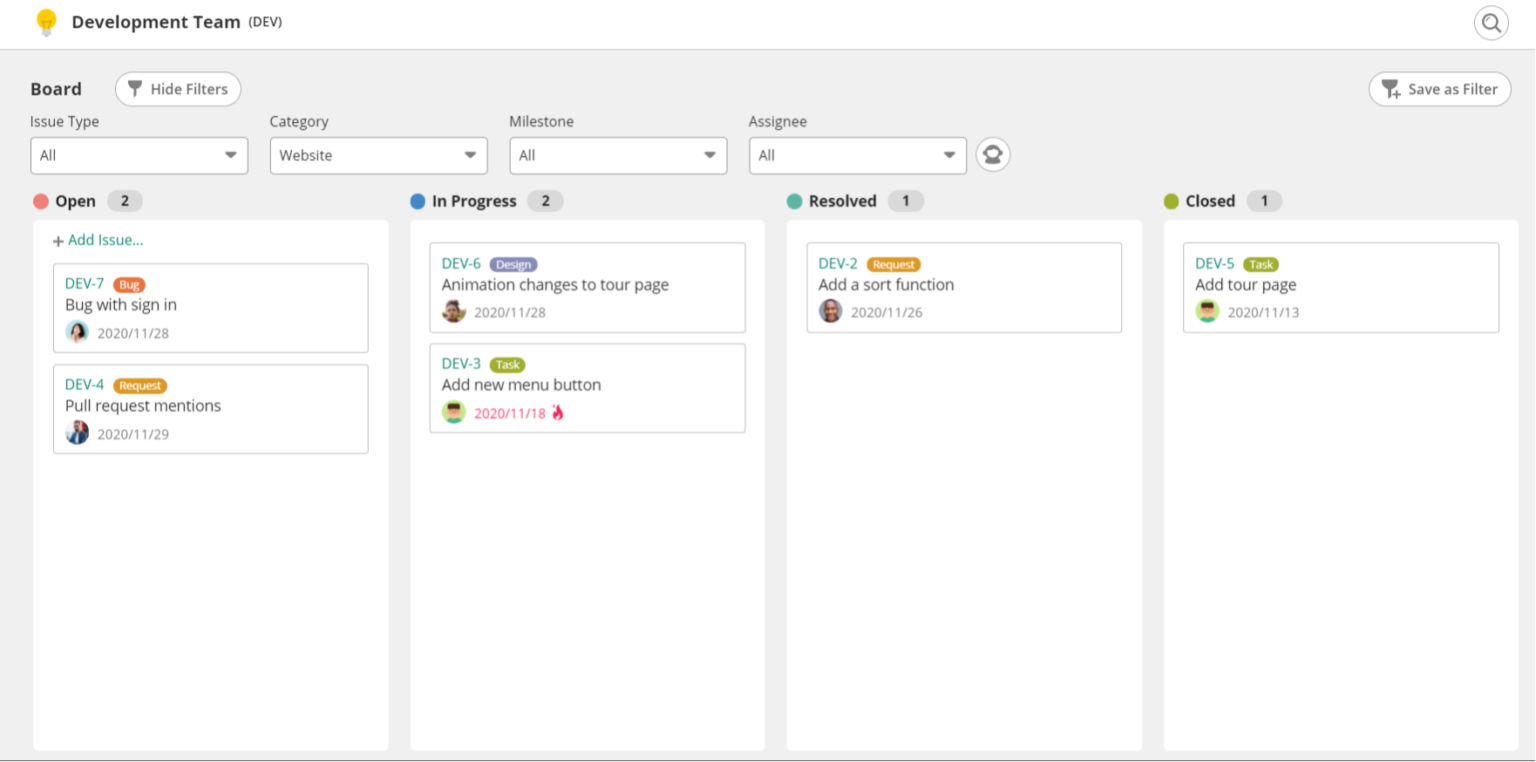The image size is (1536, 762).
Task: Click the Closed count badge
Action: [1264, 201]
